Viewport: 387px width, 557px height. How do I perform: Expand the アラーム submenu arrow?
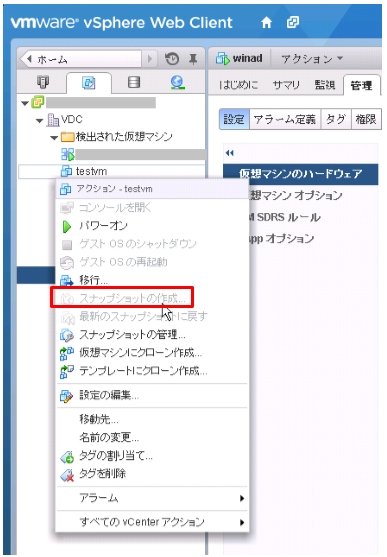click(x=242, y=498)
